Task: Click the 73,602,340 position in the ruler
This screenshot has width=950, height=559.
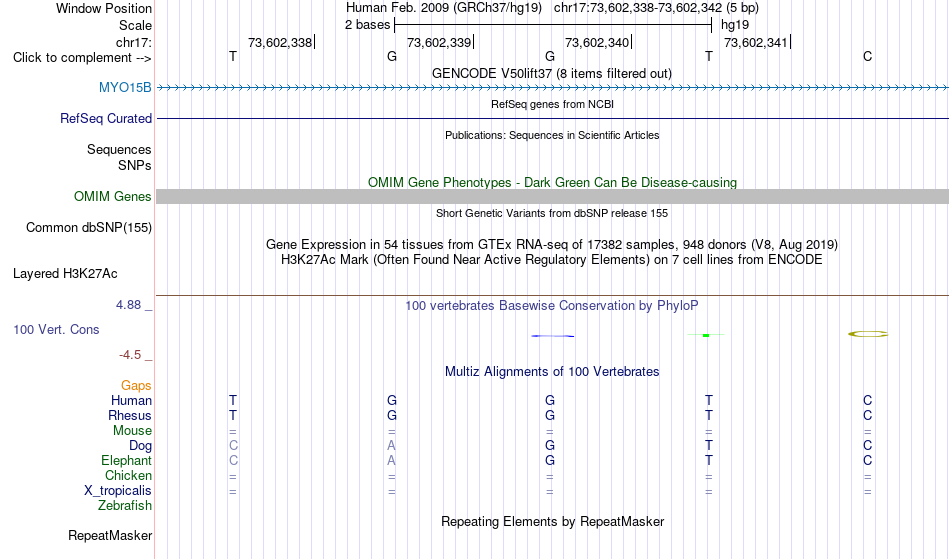Action: pyautogui.click(x=597, y=43)
